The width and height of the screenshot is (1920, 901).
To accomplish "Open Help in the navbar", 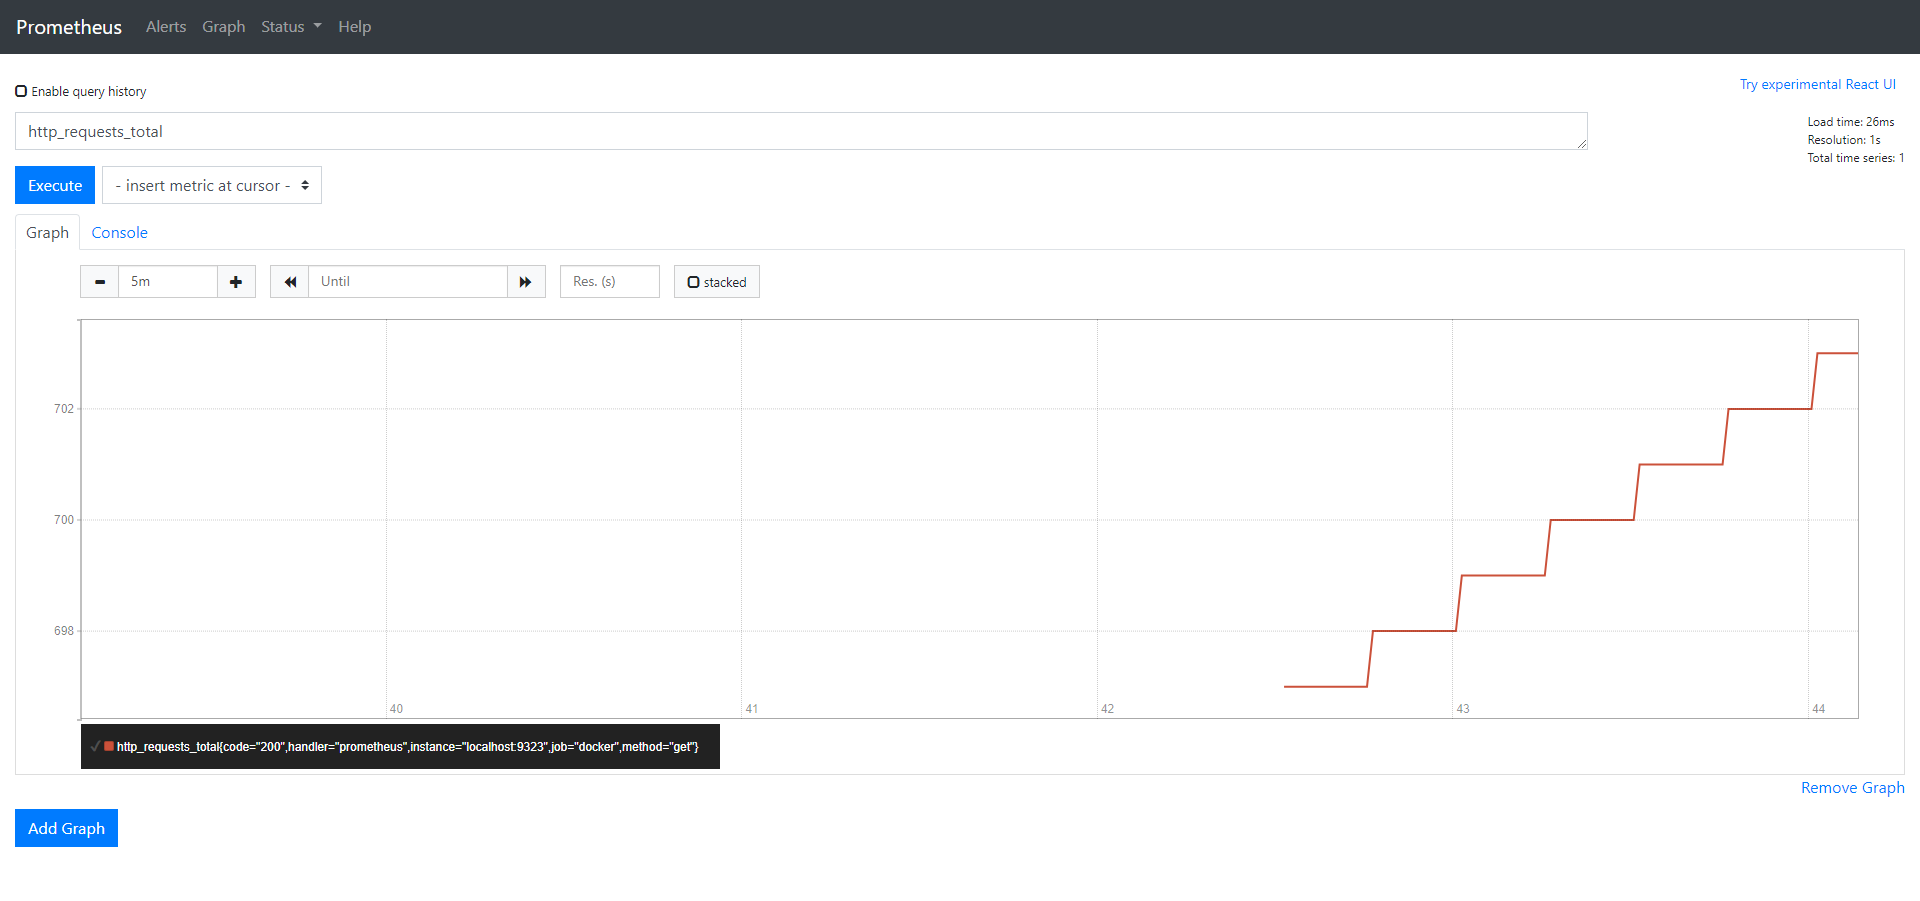I will (354, 27).
